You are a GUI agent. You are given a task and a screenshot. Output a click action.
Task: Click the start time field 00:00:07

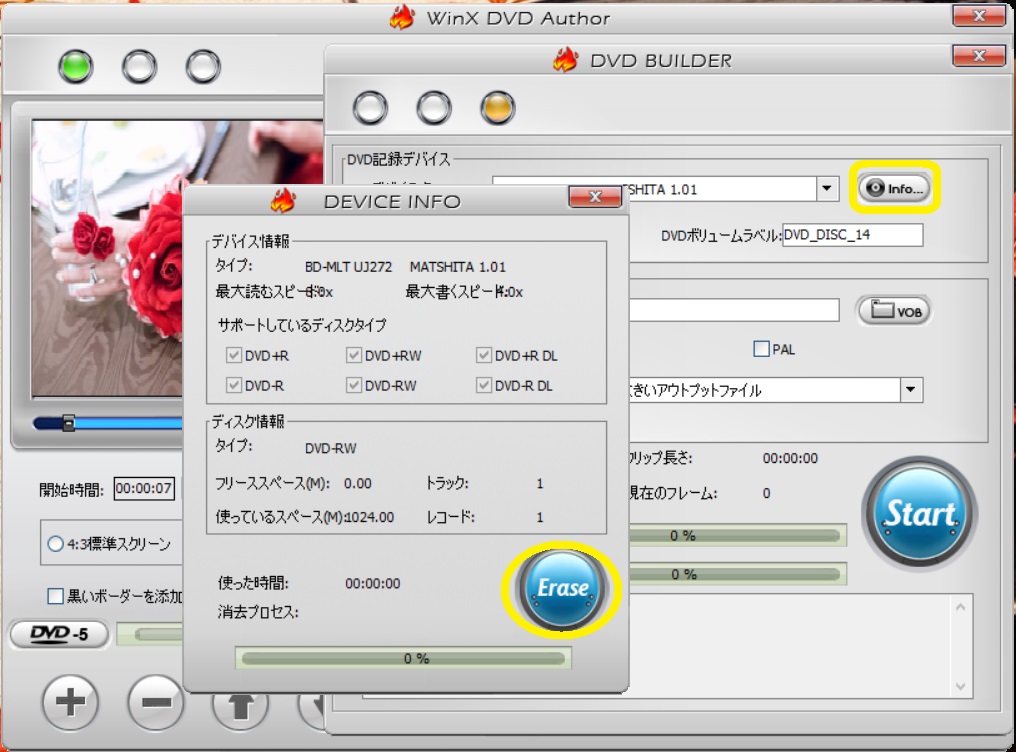[144, 488]
